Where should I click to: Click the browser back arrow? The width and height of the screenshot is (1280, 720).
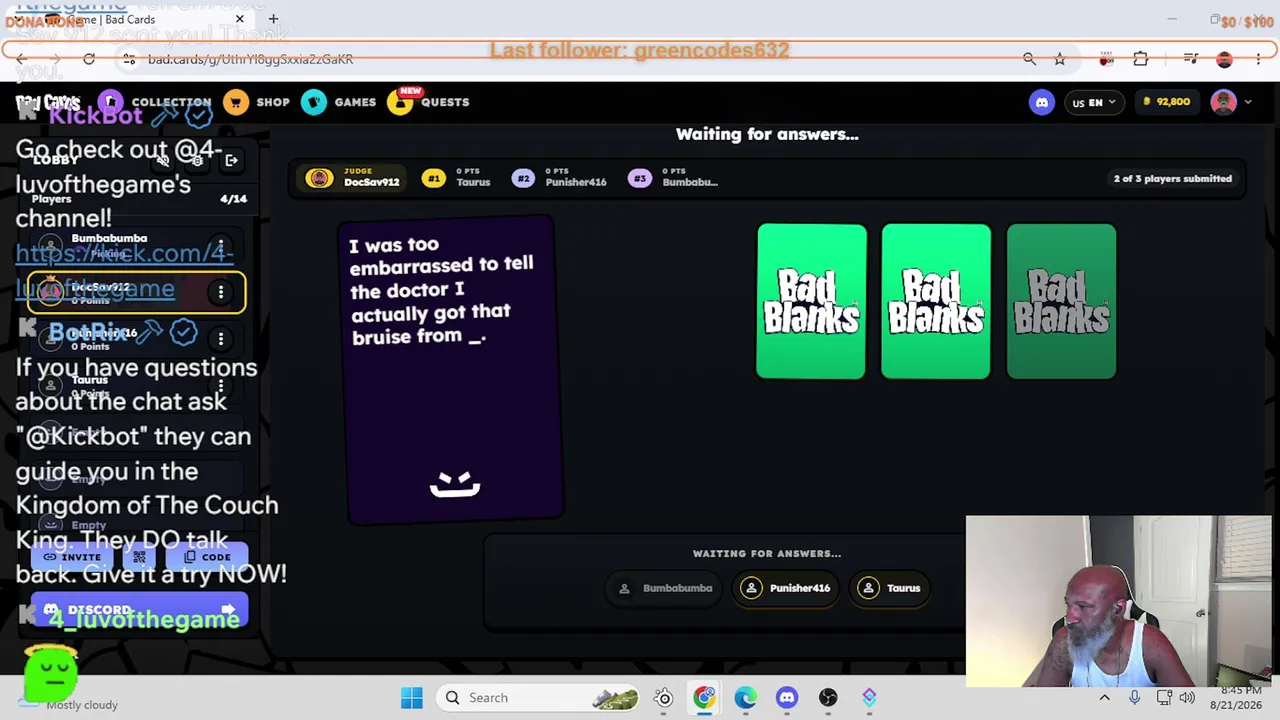(x=21, y=60)
